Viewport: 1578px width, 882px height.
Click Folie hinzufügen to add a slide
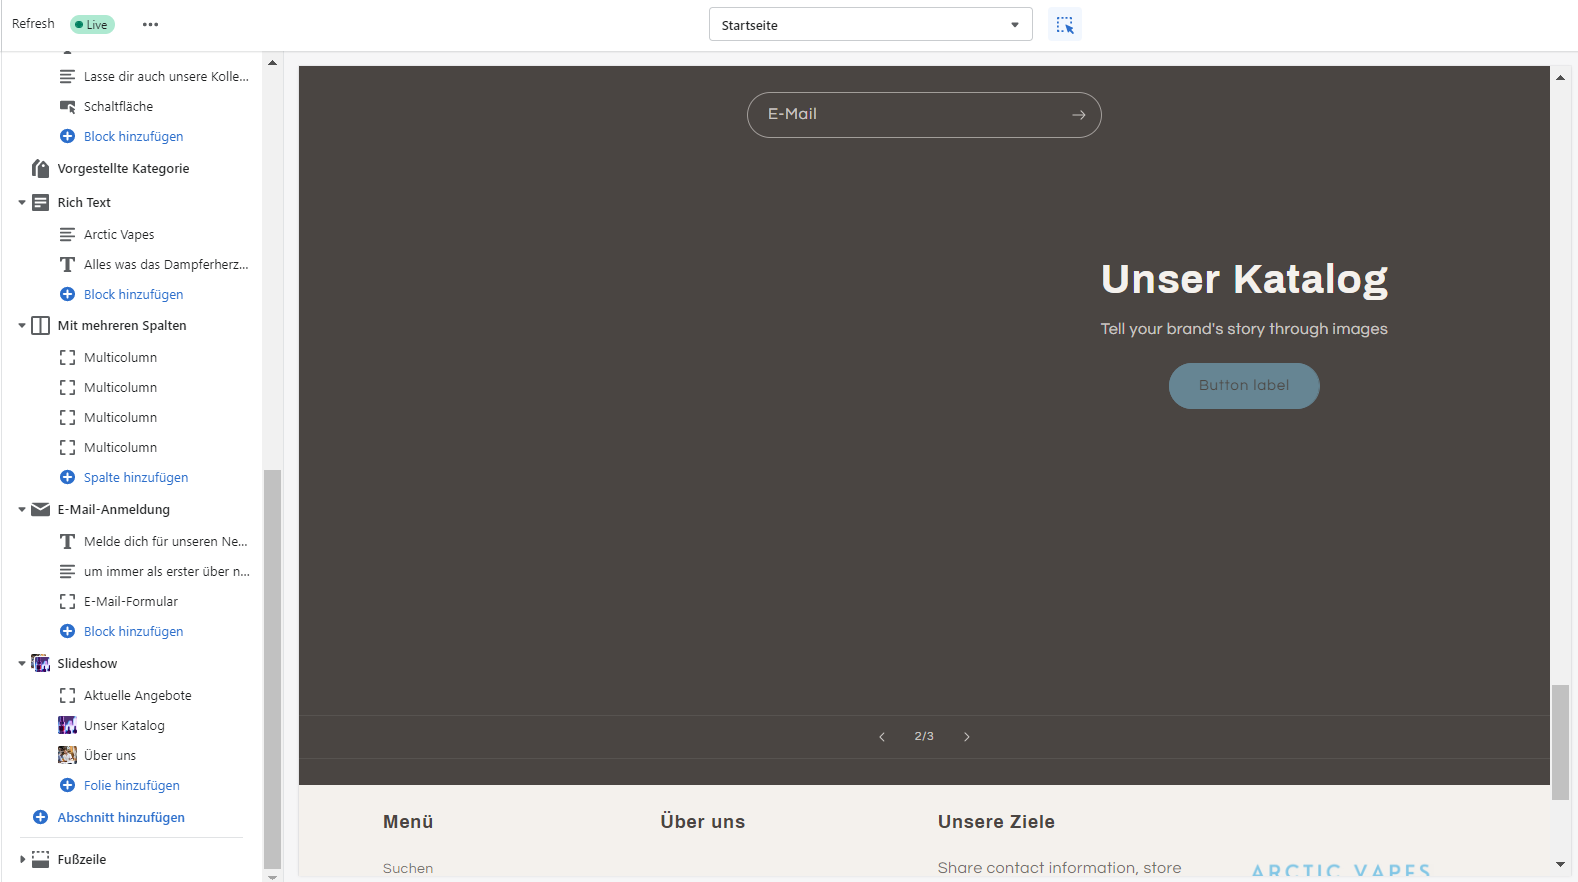point(132,786)
